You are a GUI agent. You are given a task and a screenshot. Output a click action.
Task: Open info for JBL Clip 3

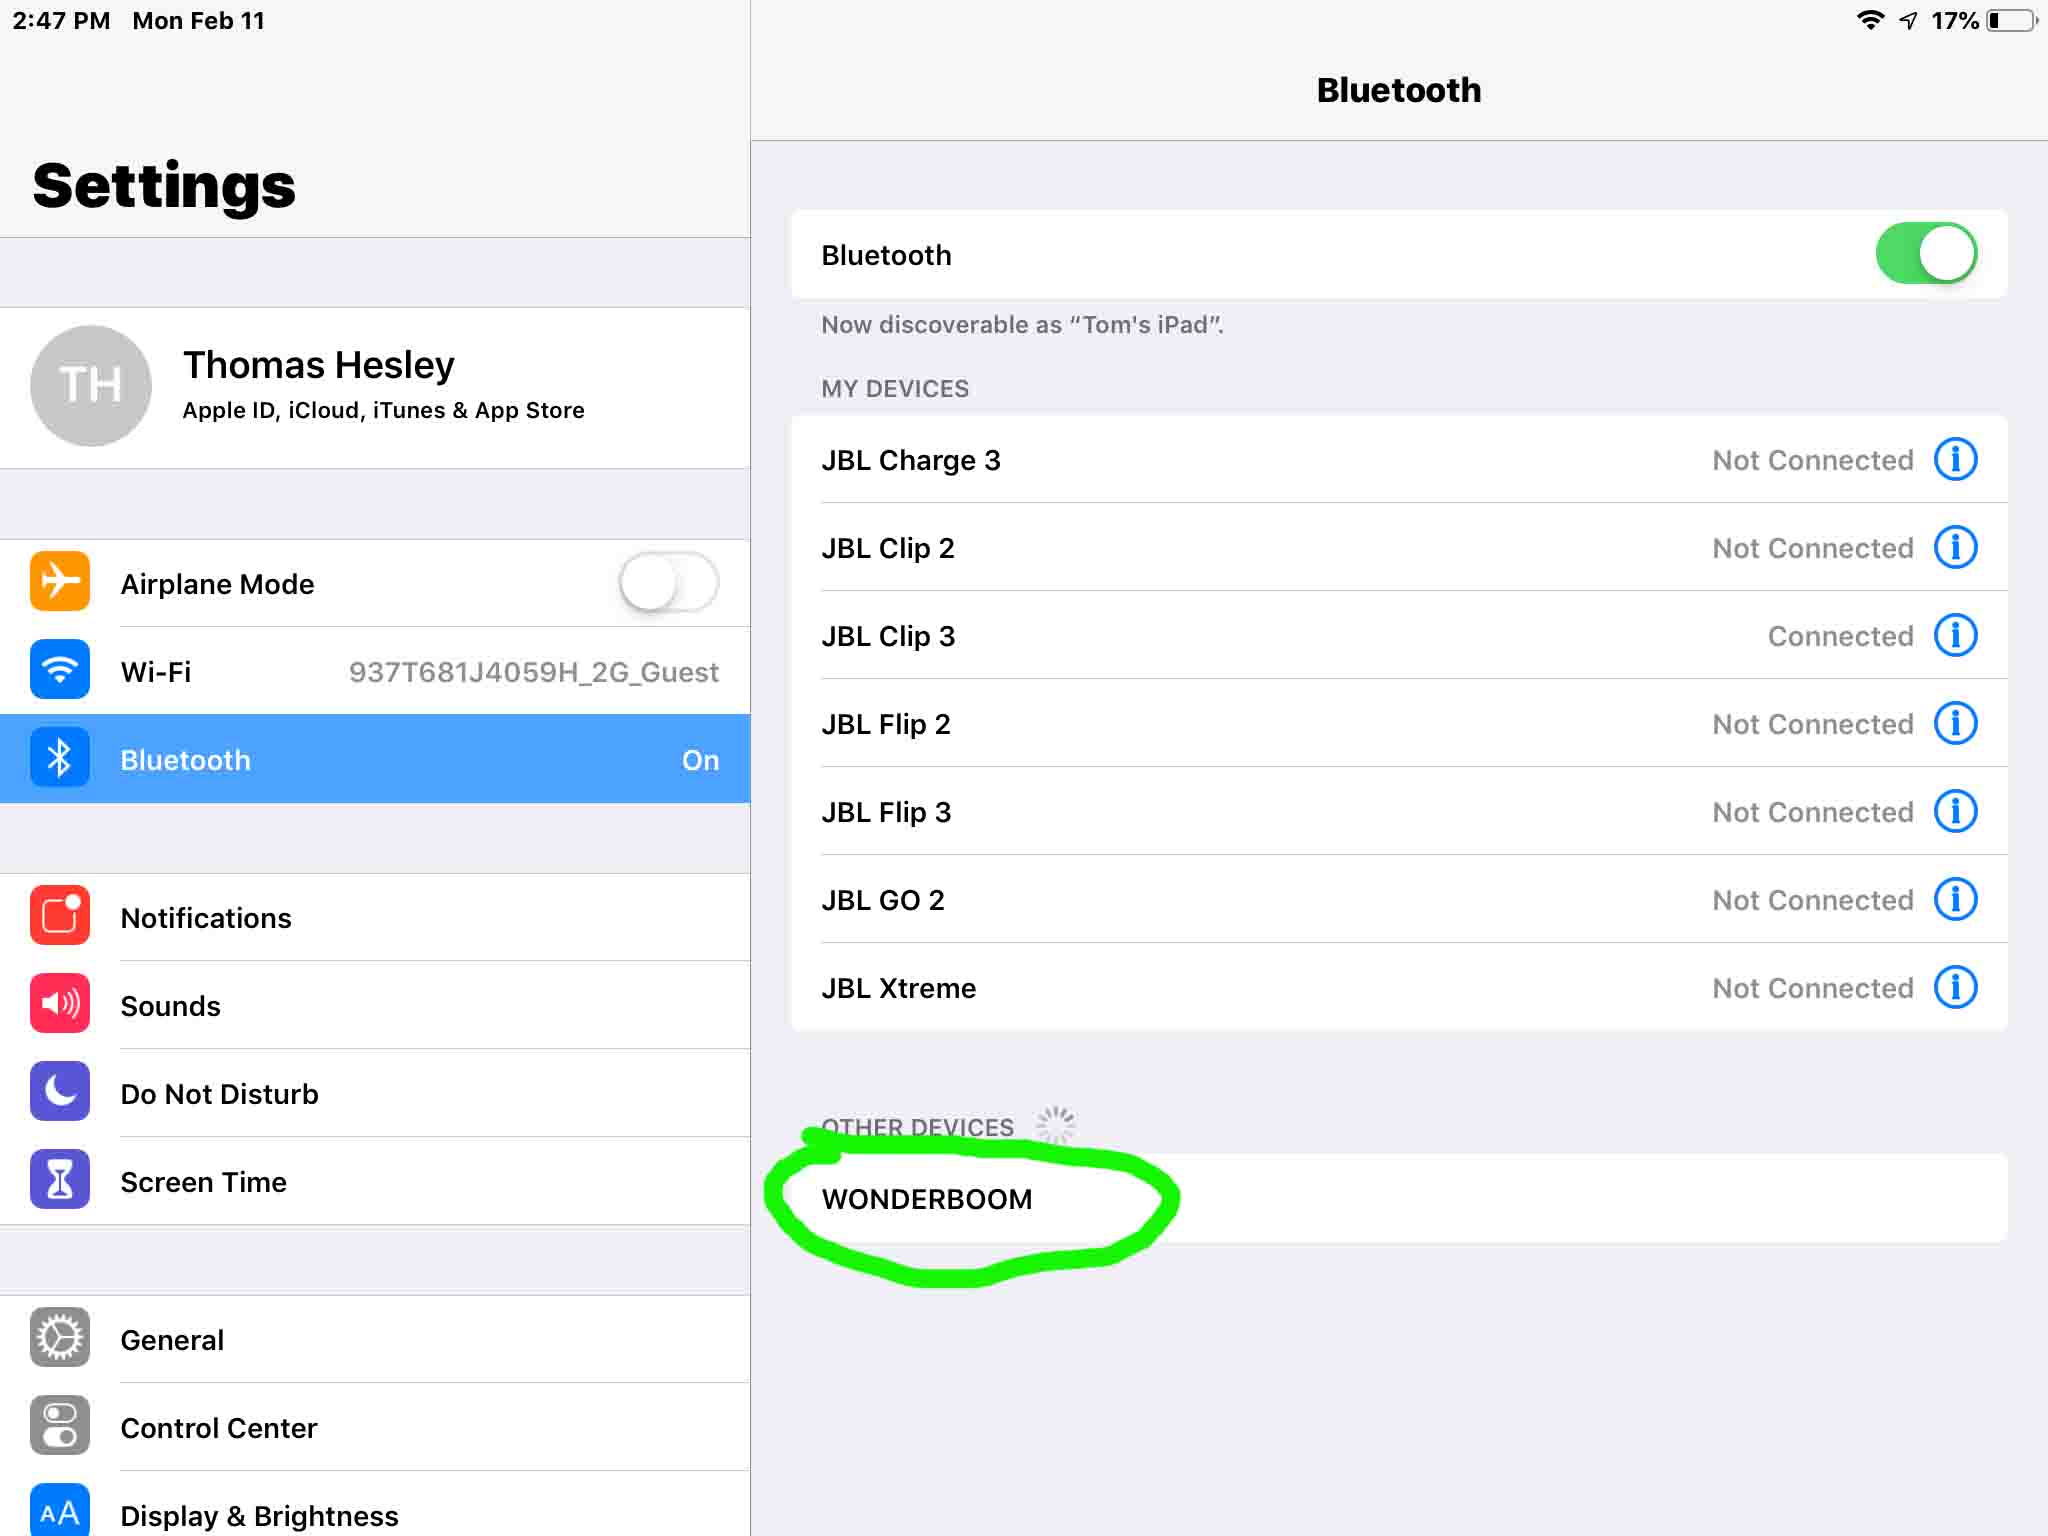(x=1955, y=635)
